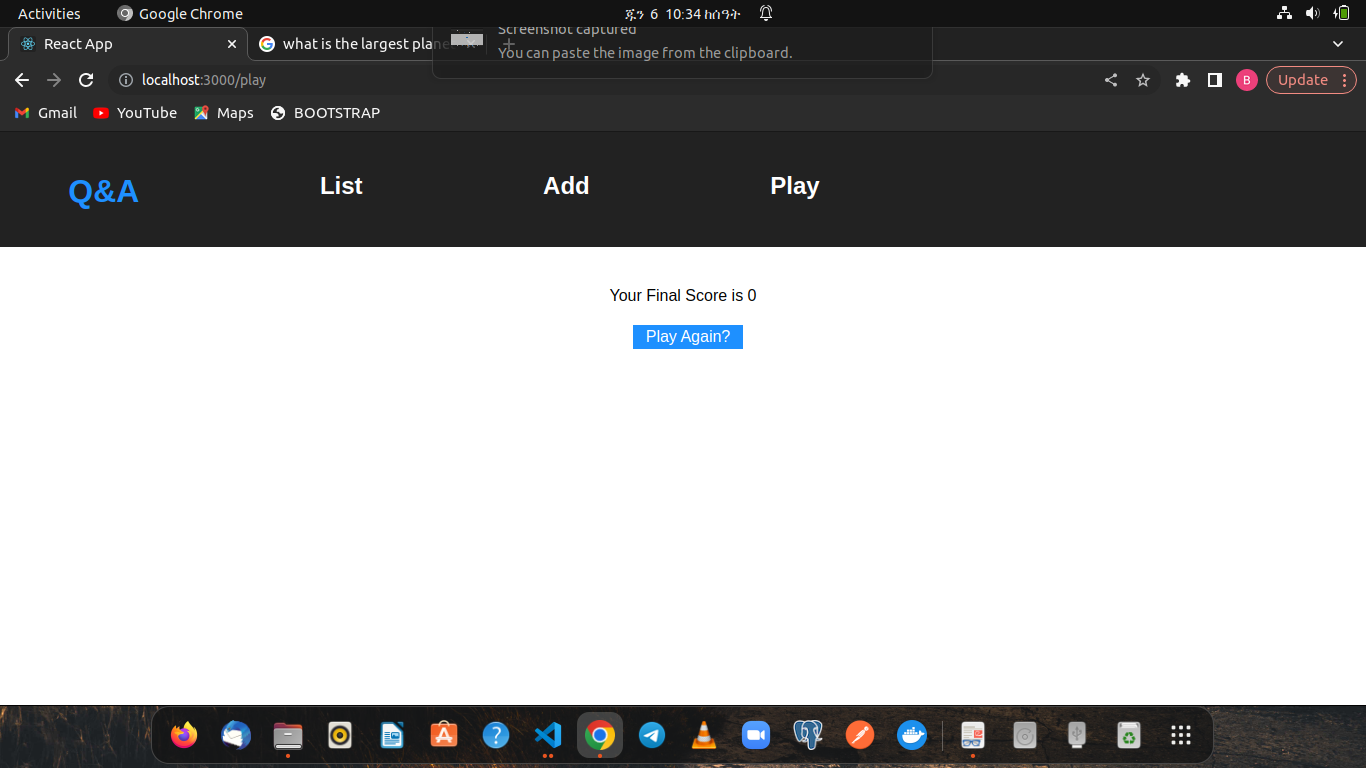Open Firefox from the dock
1366x768 pixels.
tap(184, 735)
